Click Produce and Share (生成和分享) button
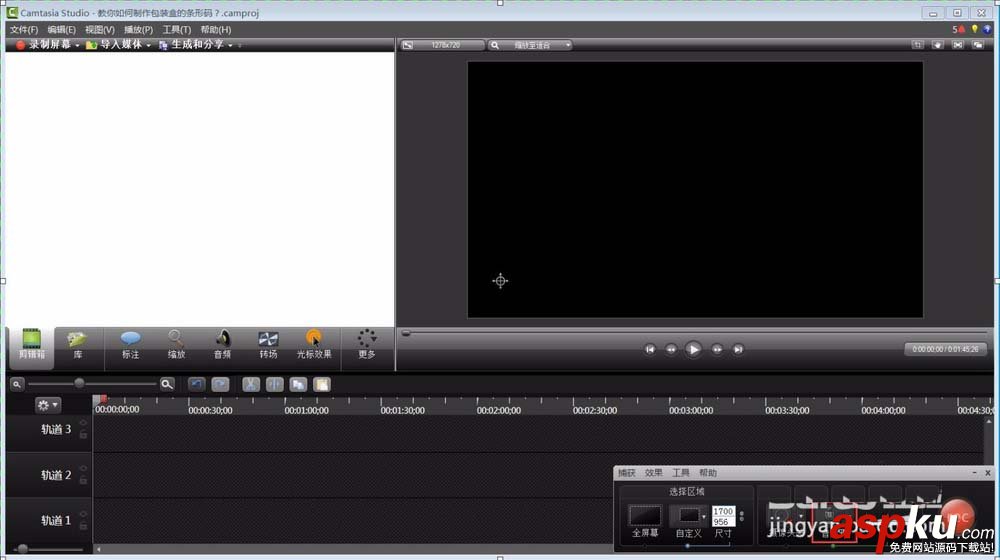The image size is (1000, 560). pos(191,45)
